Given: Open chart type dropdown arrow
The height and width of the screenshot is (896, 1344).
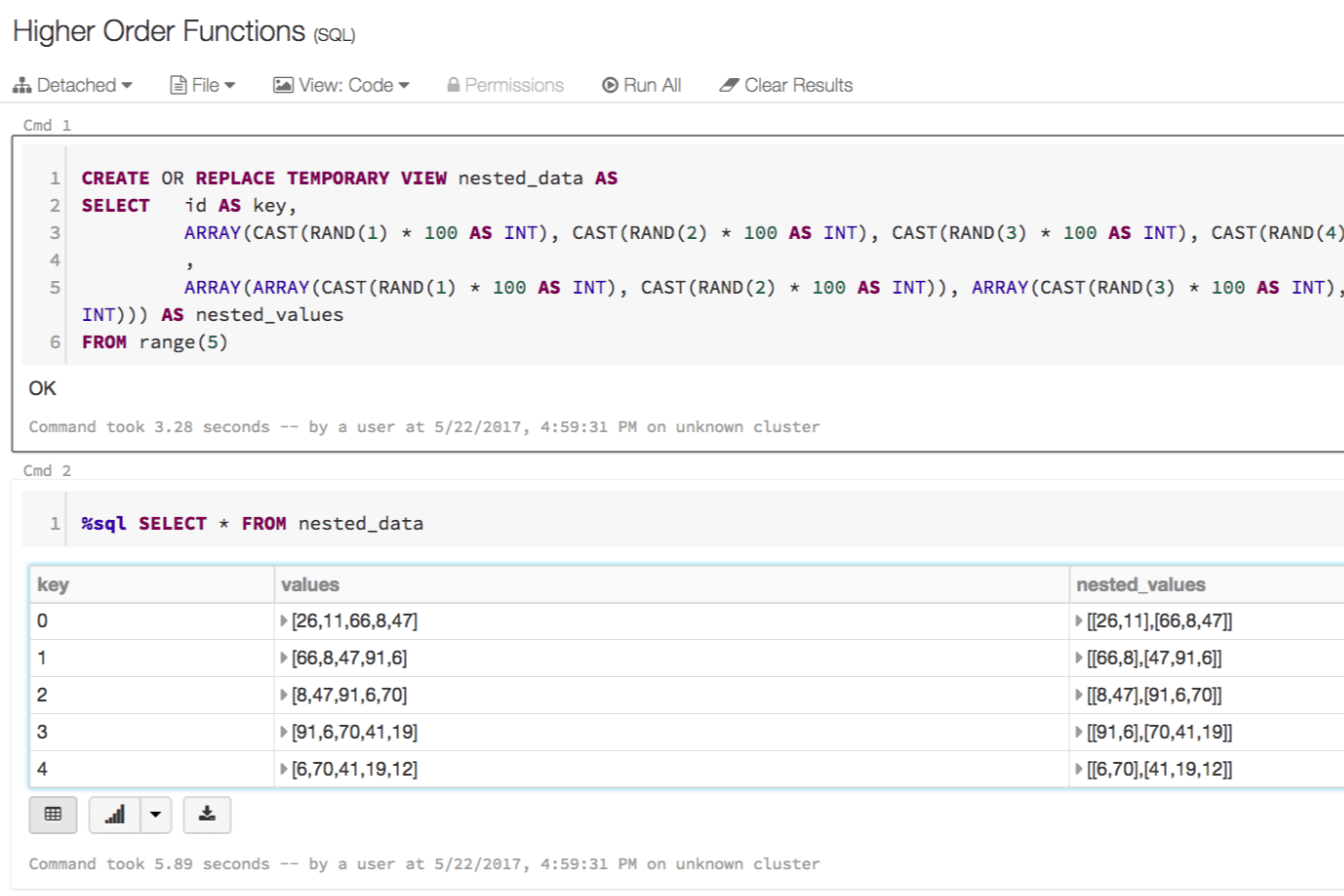Looking at the screenshot, I should tap(155, 815).
